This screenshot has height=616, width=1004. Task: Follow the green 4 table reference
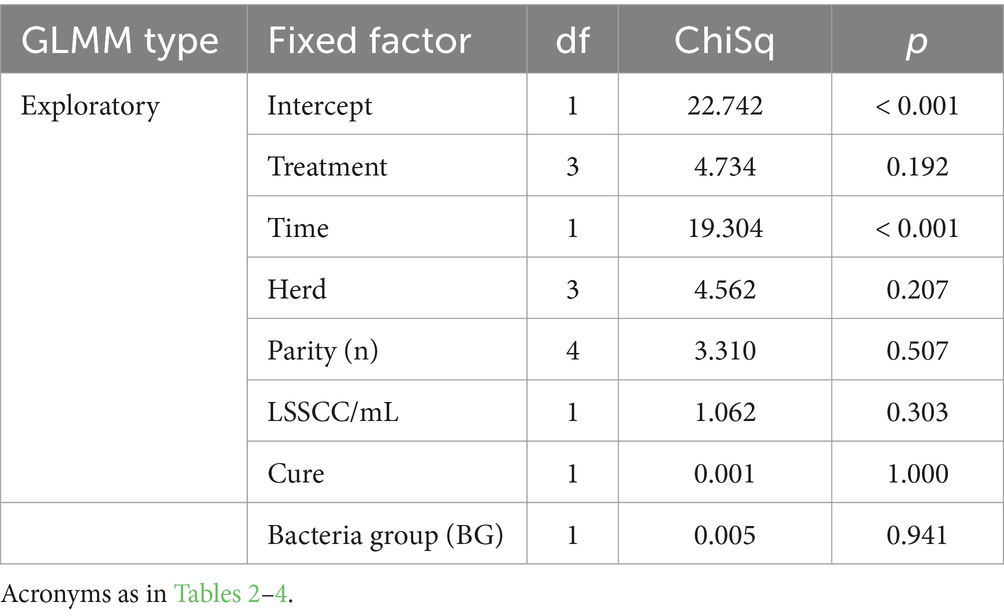pyautogui.click(x=280, y=594)
